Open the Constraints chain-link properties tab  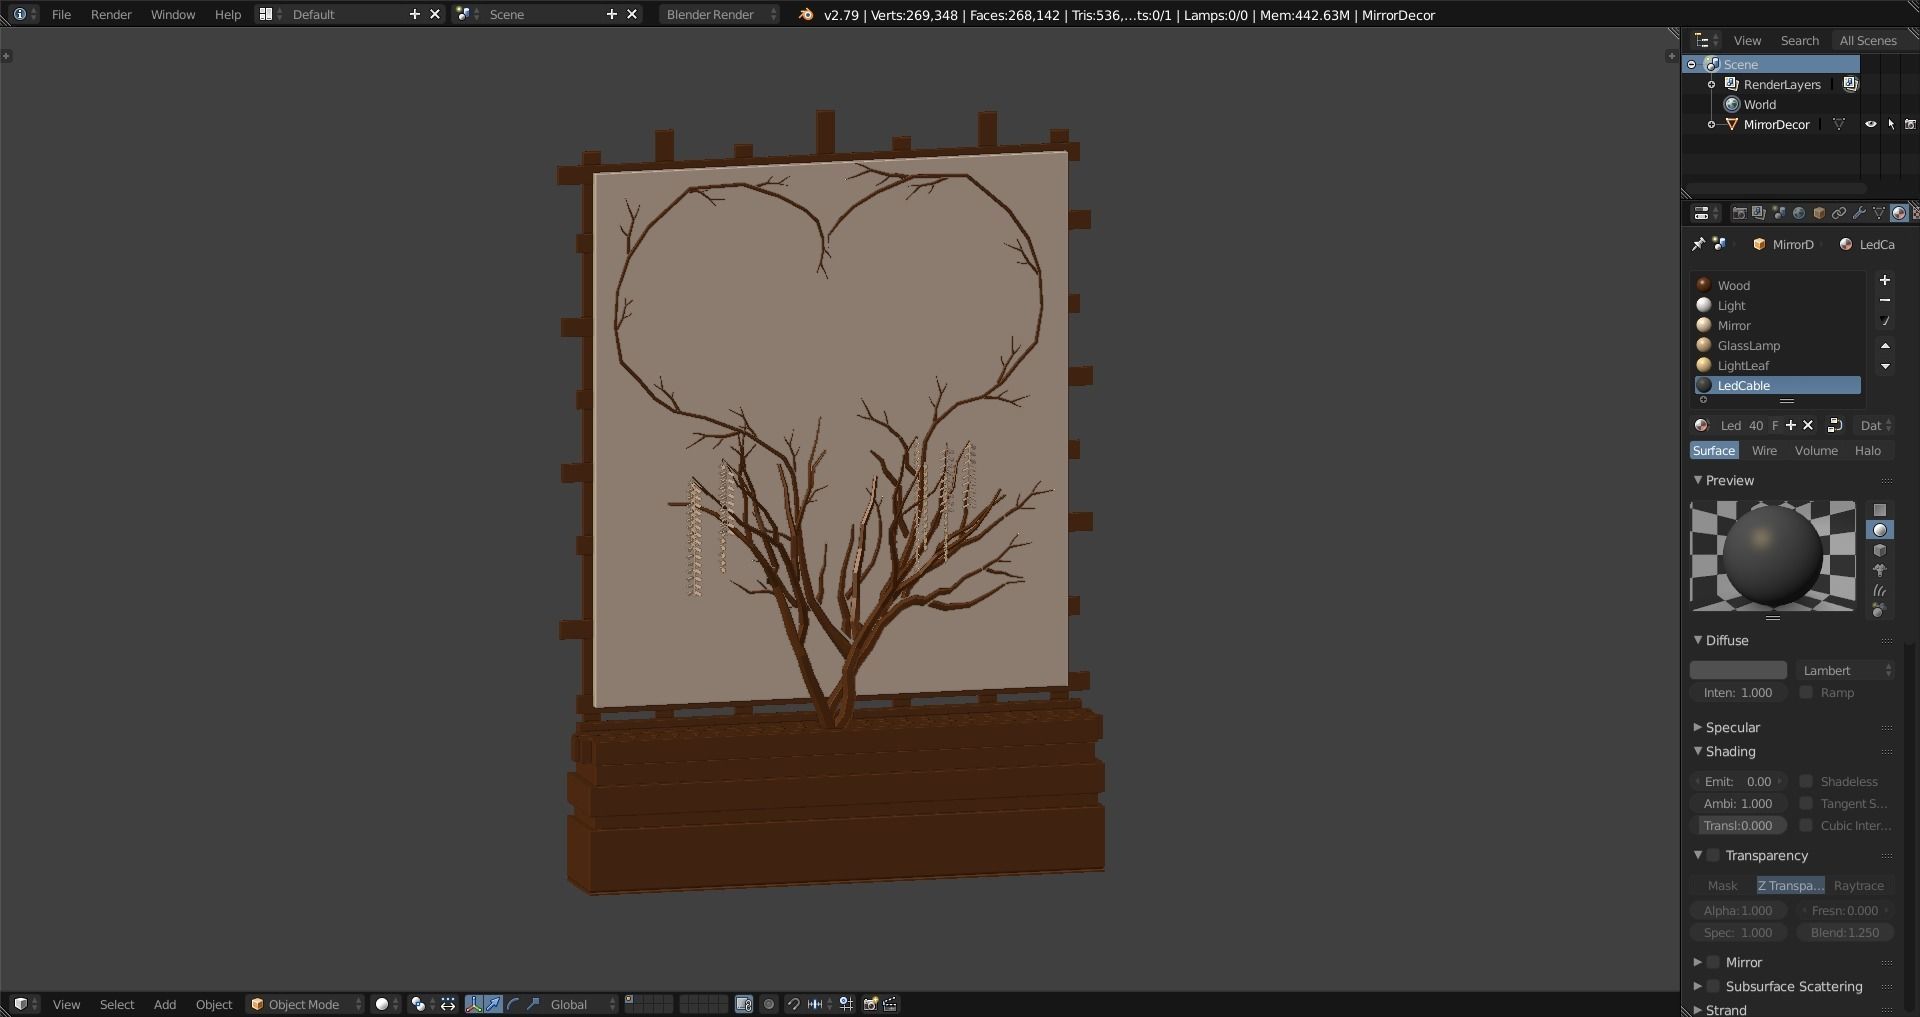pos(1839,213)
